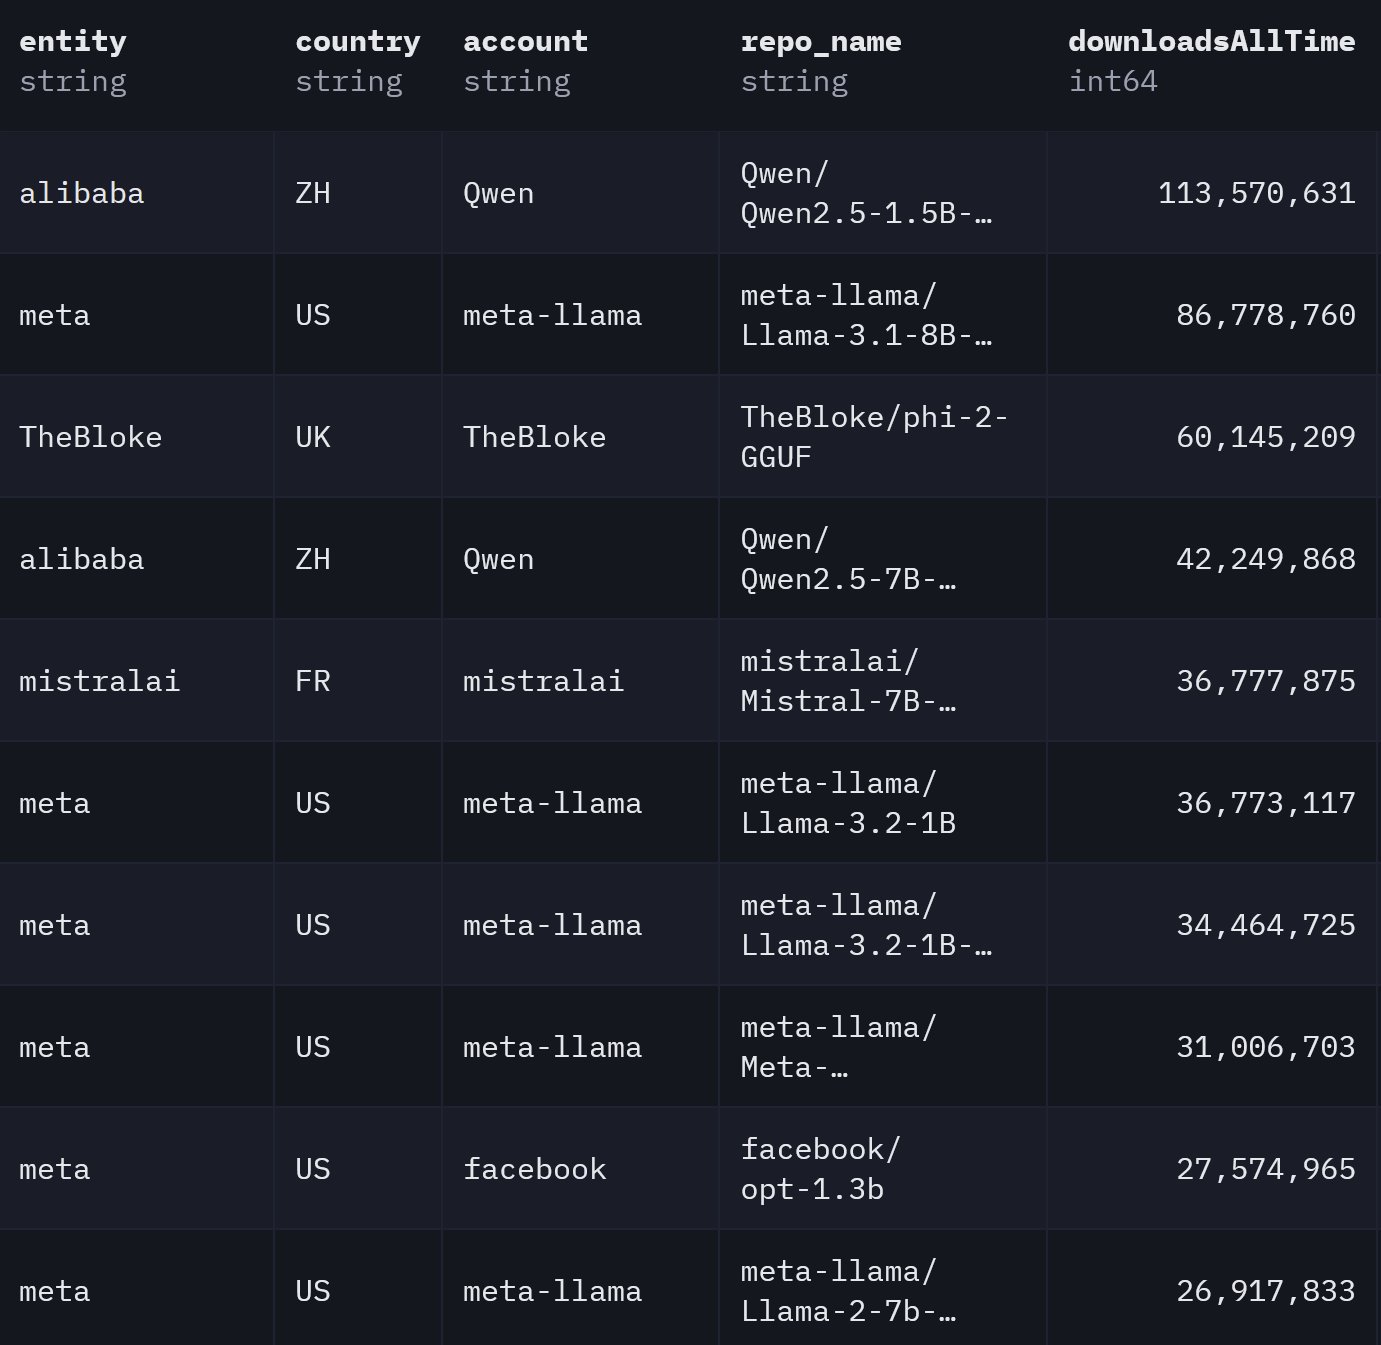This screenshot has width=1381, height=1345.
Task: Click the TheBloke/phi-2-GGUF repo cell
Action: pos(874,437)
